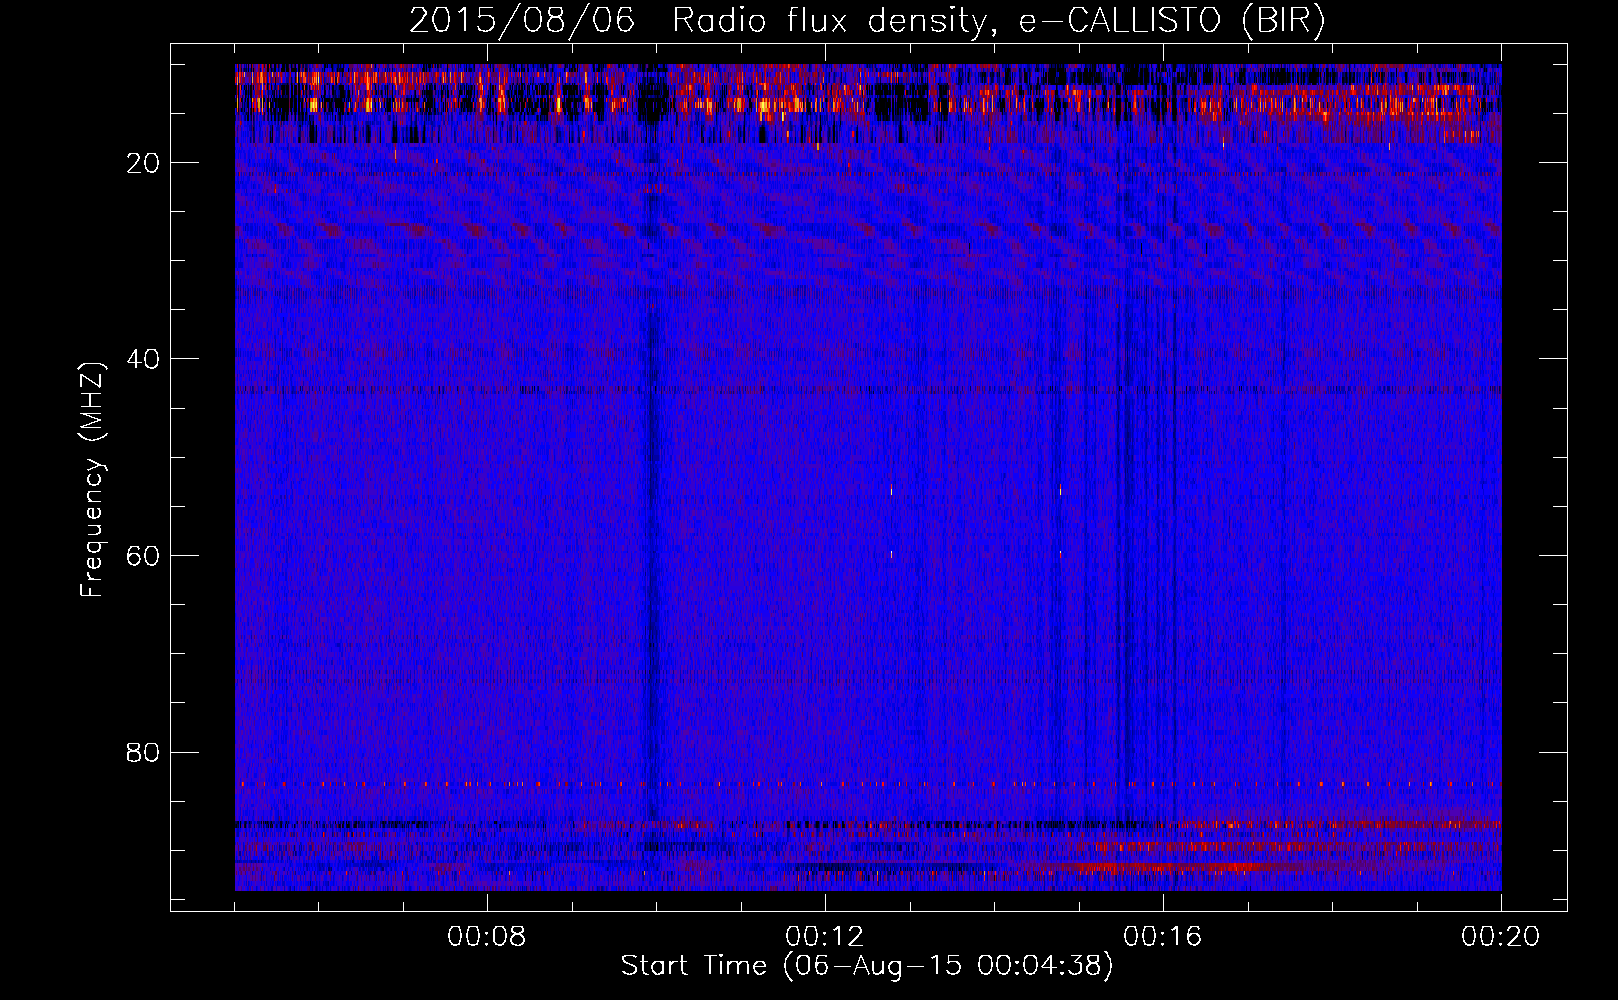This screenshot has height=1000, width=1618.
Task: Click the "Frequency (MHZ)" y-axis label
Action: pyautogui.click(x=92, y=480)
